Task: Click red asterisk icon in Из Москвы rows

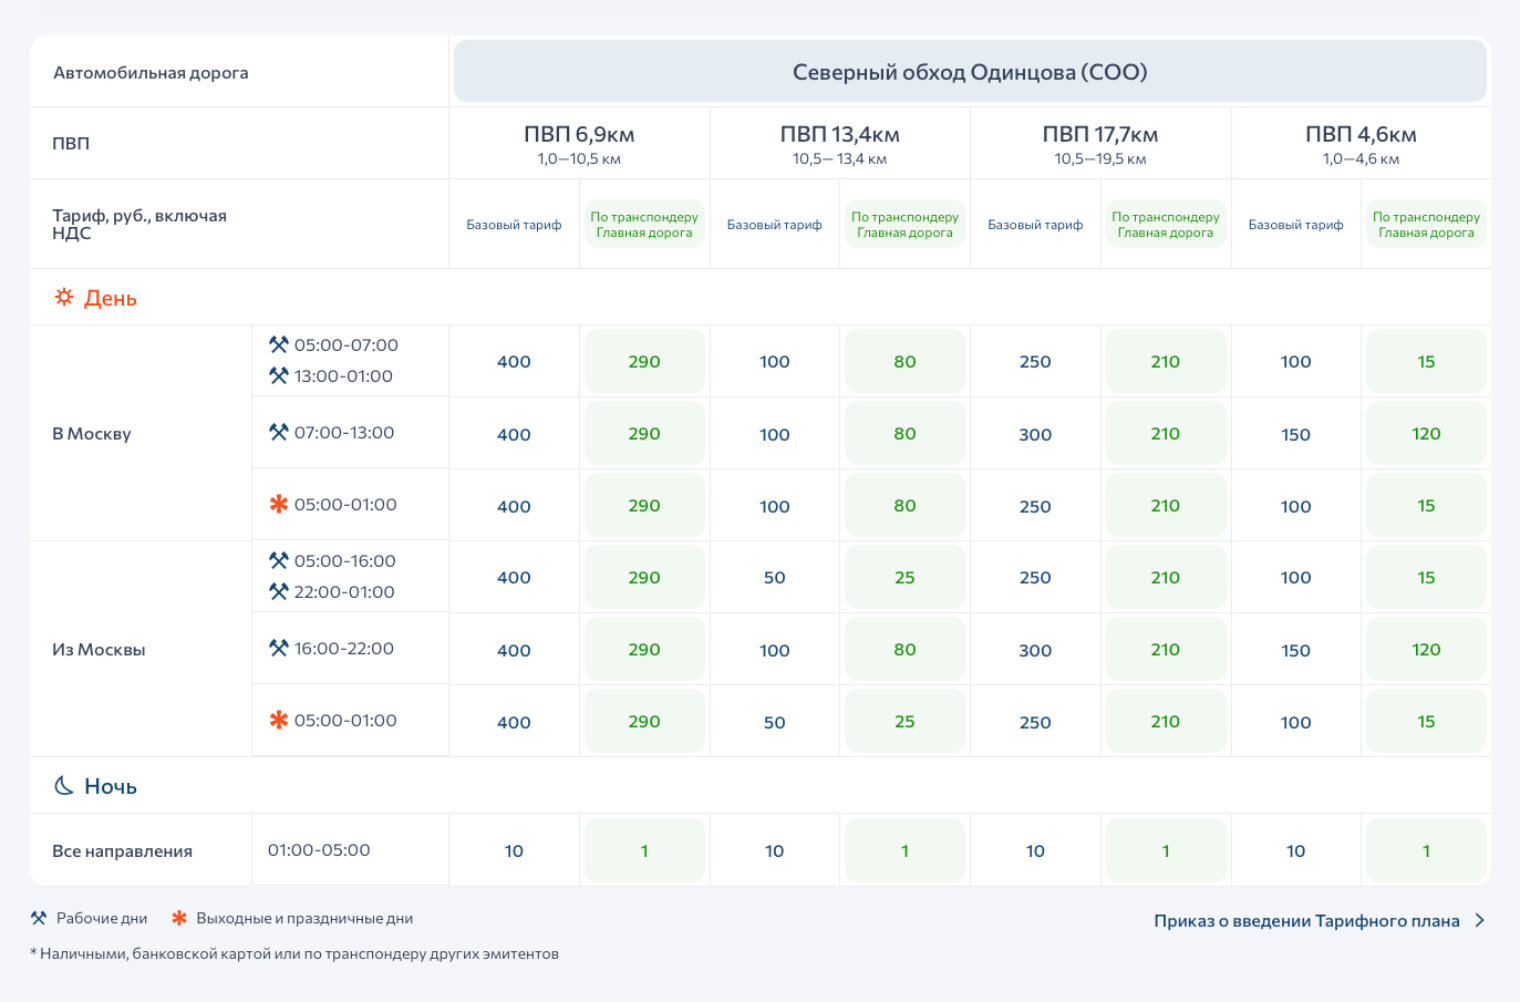Action: click(x=279, y=720)
